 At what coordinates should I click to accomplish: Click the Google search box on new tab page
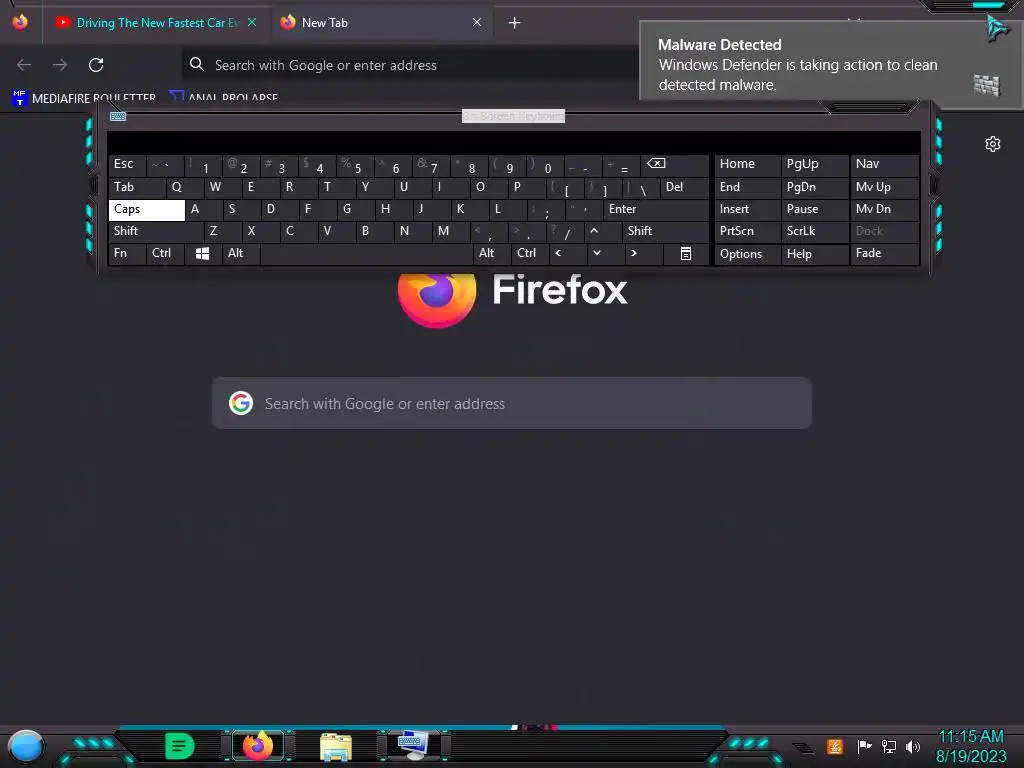(x=511, y=403)
